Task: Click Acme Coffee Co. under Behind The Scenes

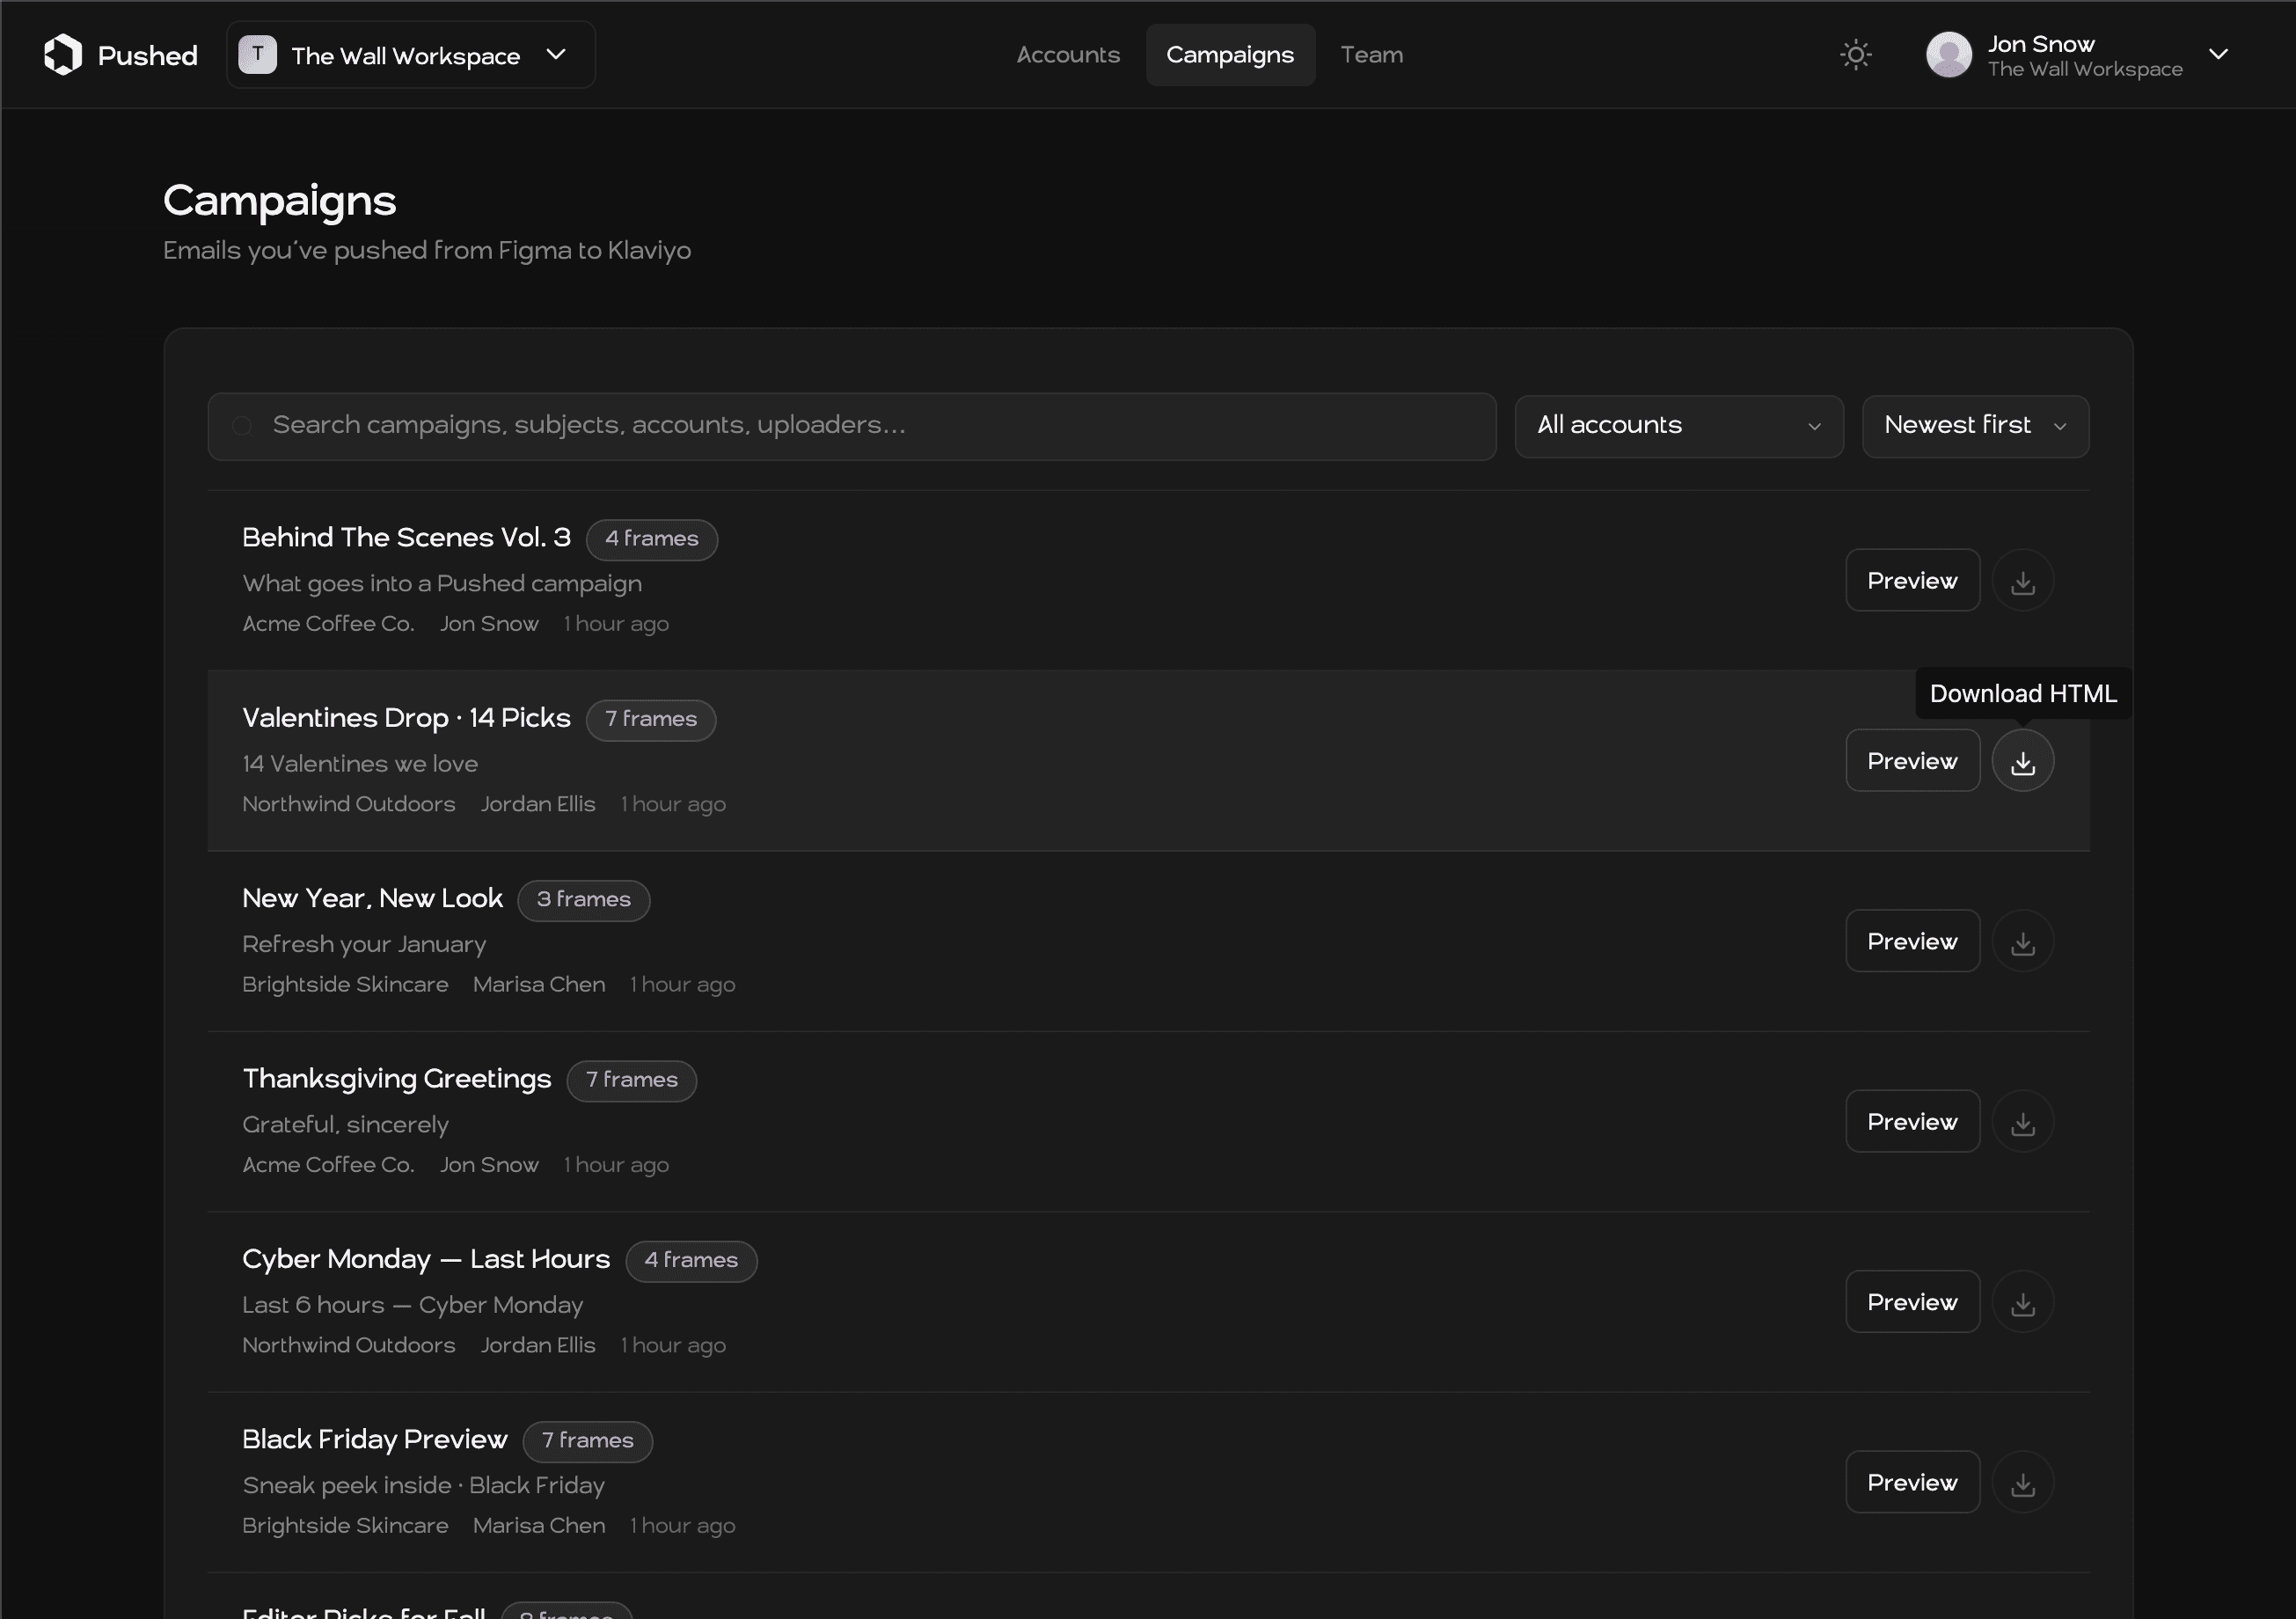Action: click(328, 624)
